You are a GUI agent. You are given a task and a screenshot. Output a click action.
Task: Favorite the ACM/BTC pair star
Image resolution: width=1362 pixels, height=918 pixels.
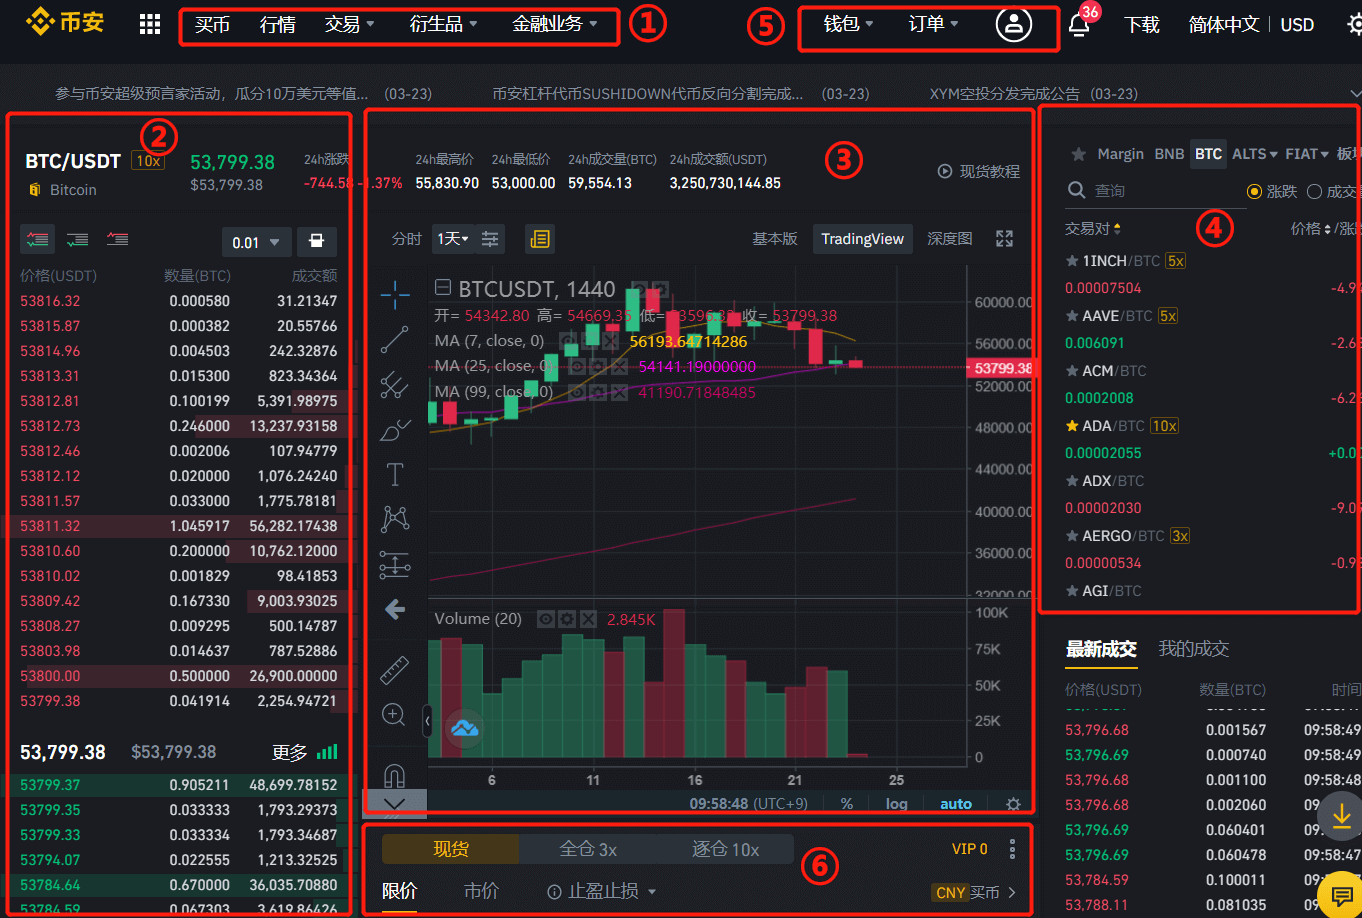coord(1072,371)
